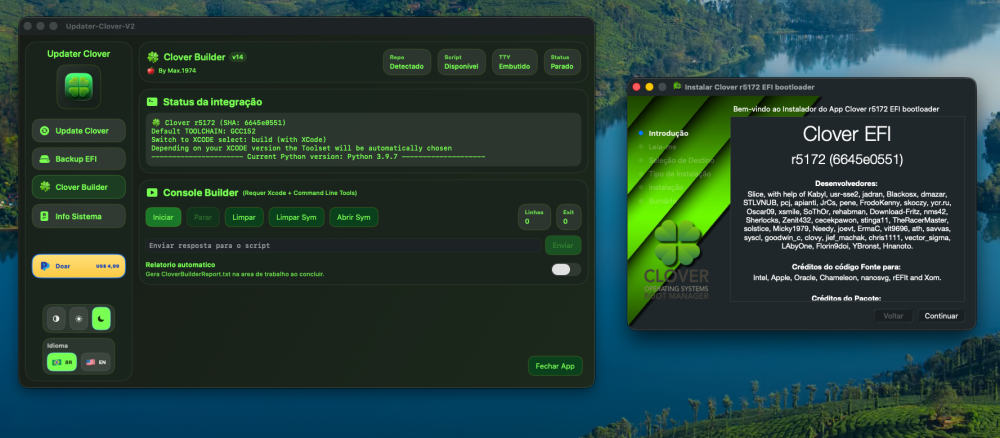Image resolution: width=1000 pixels, height=438 pixels.
Task: Switch language to EN English
Action: [x=95, y=362]
